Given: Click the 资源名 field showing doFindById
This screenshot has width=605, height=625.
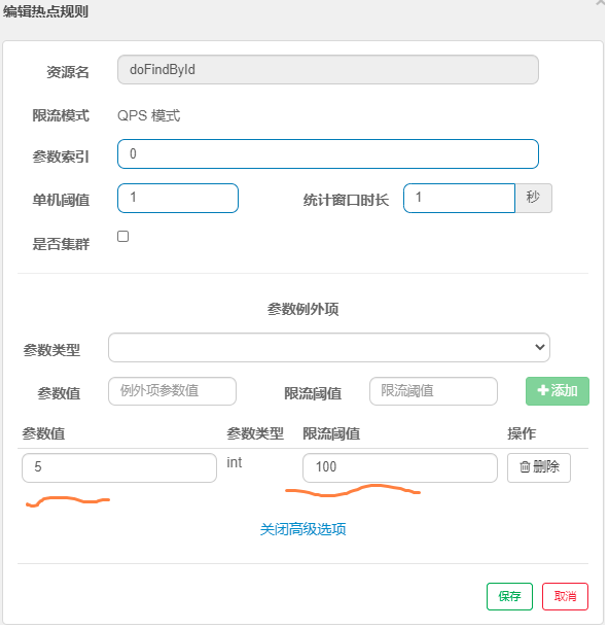Looking at the screenshot, I should pos(328,70).
